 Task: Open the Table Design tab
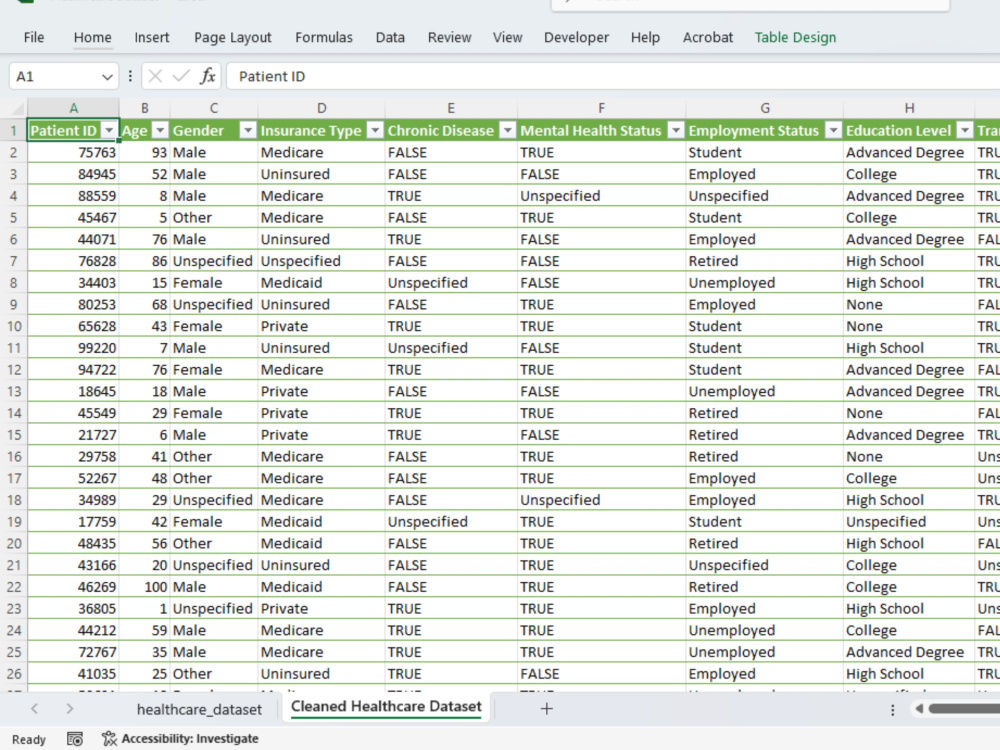(795, 38)
